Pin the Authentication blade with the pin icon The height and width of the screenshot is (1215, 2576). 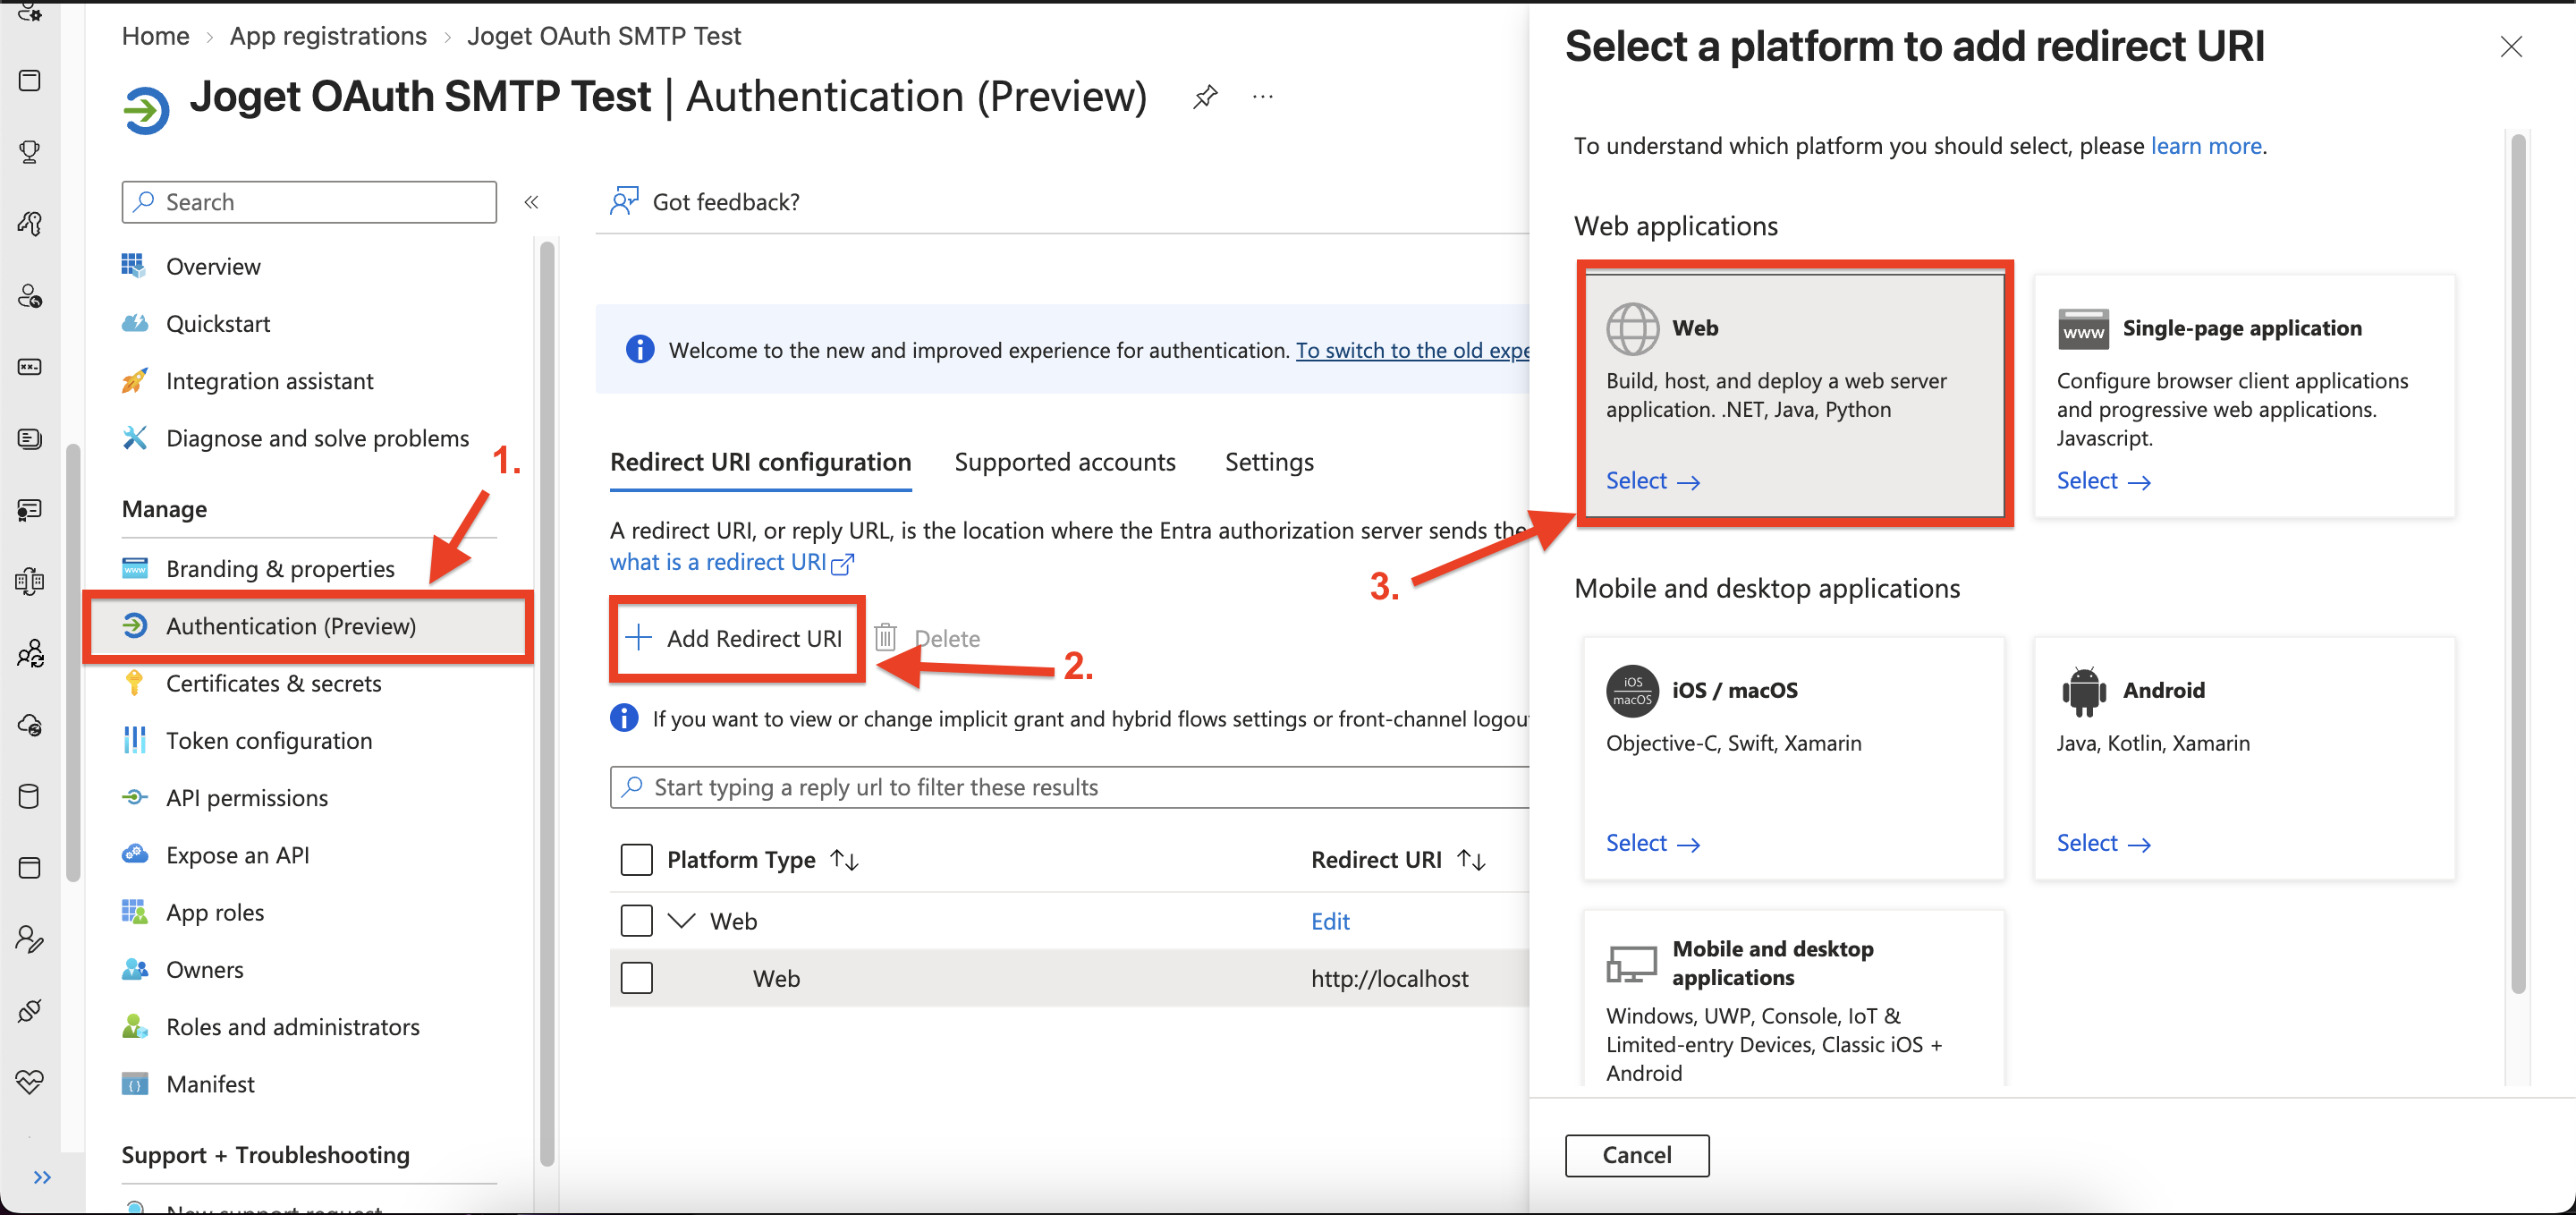1205,97
